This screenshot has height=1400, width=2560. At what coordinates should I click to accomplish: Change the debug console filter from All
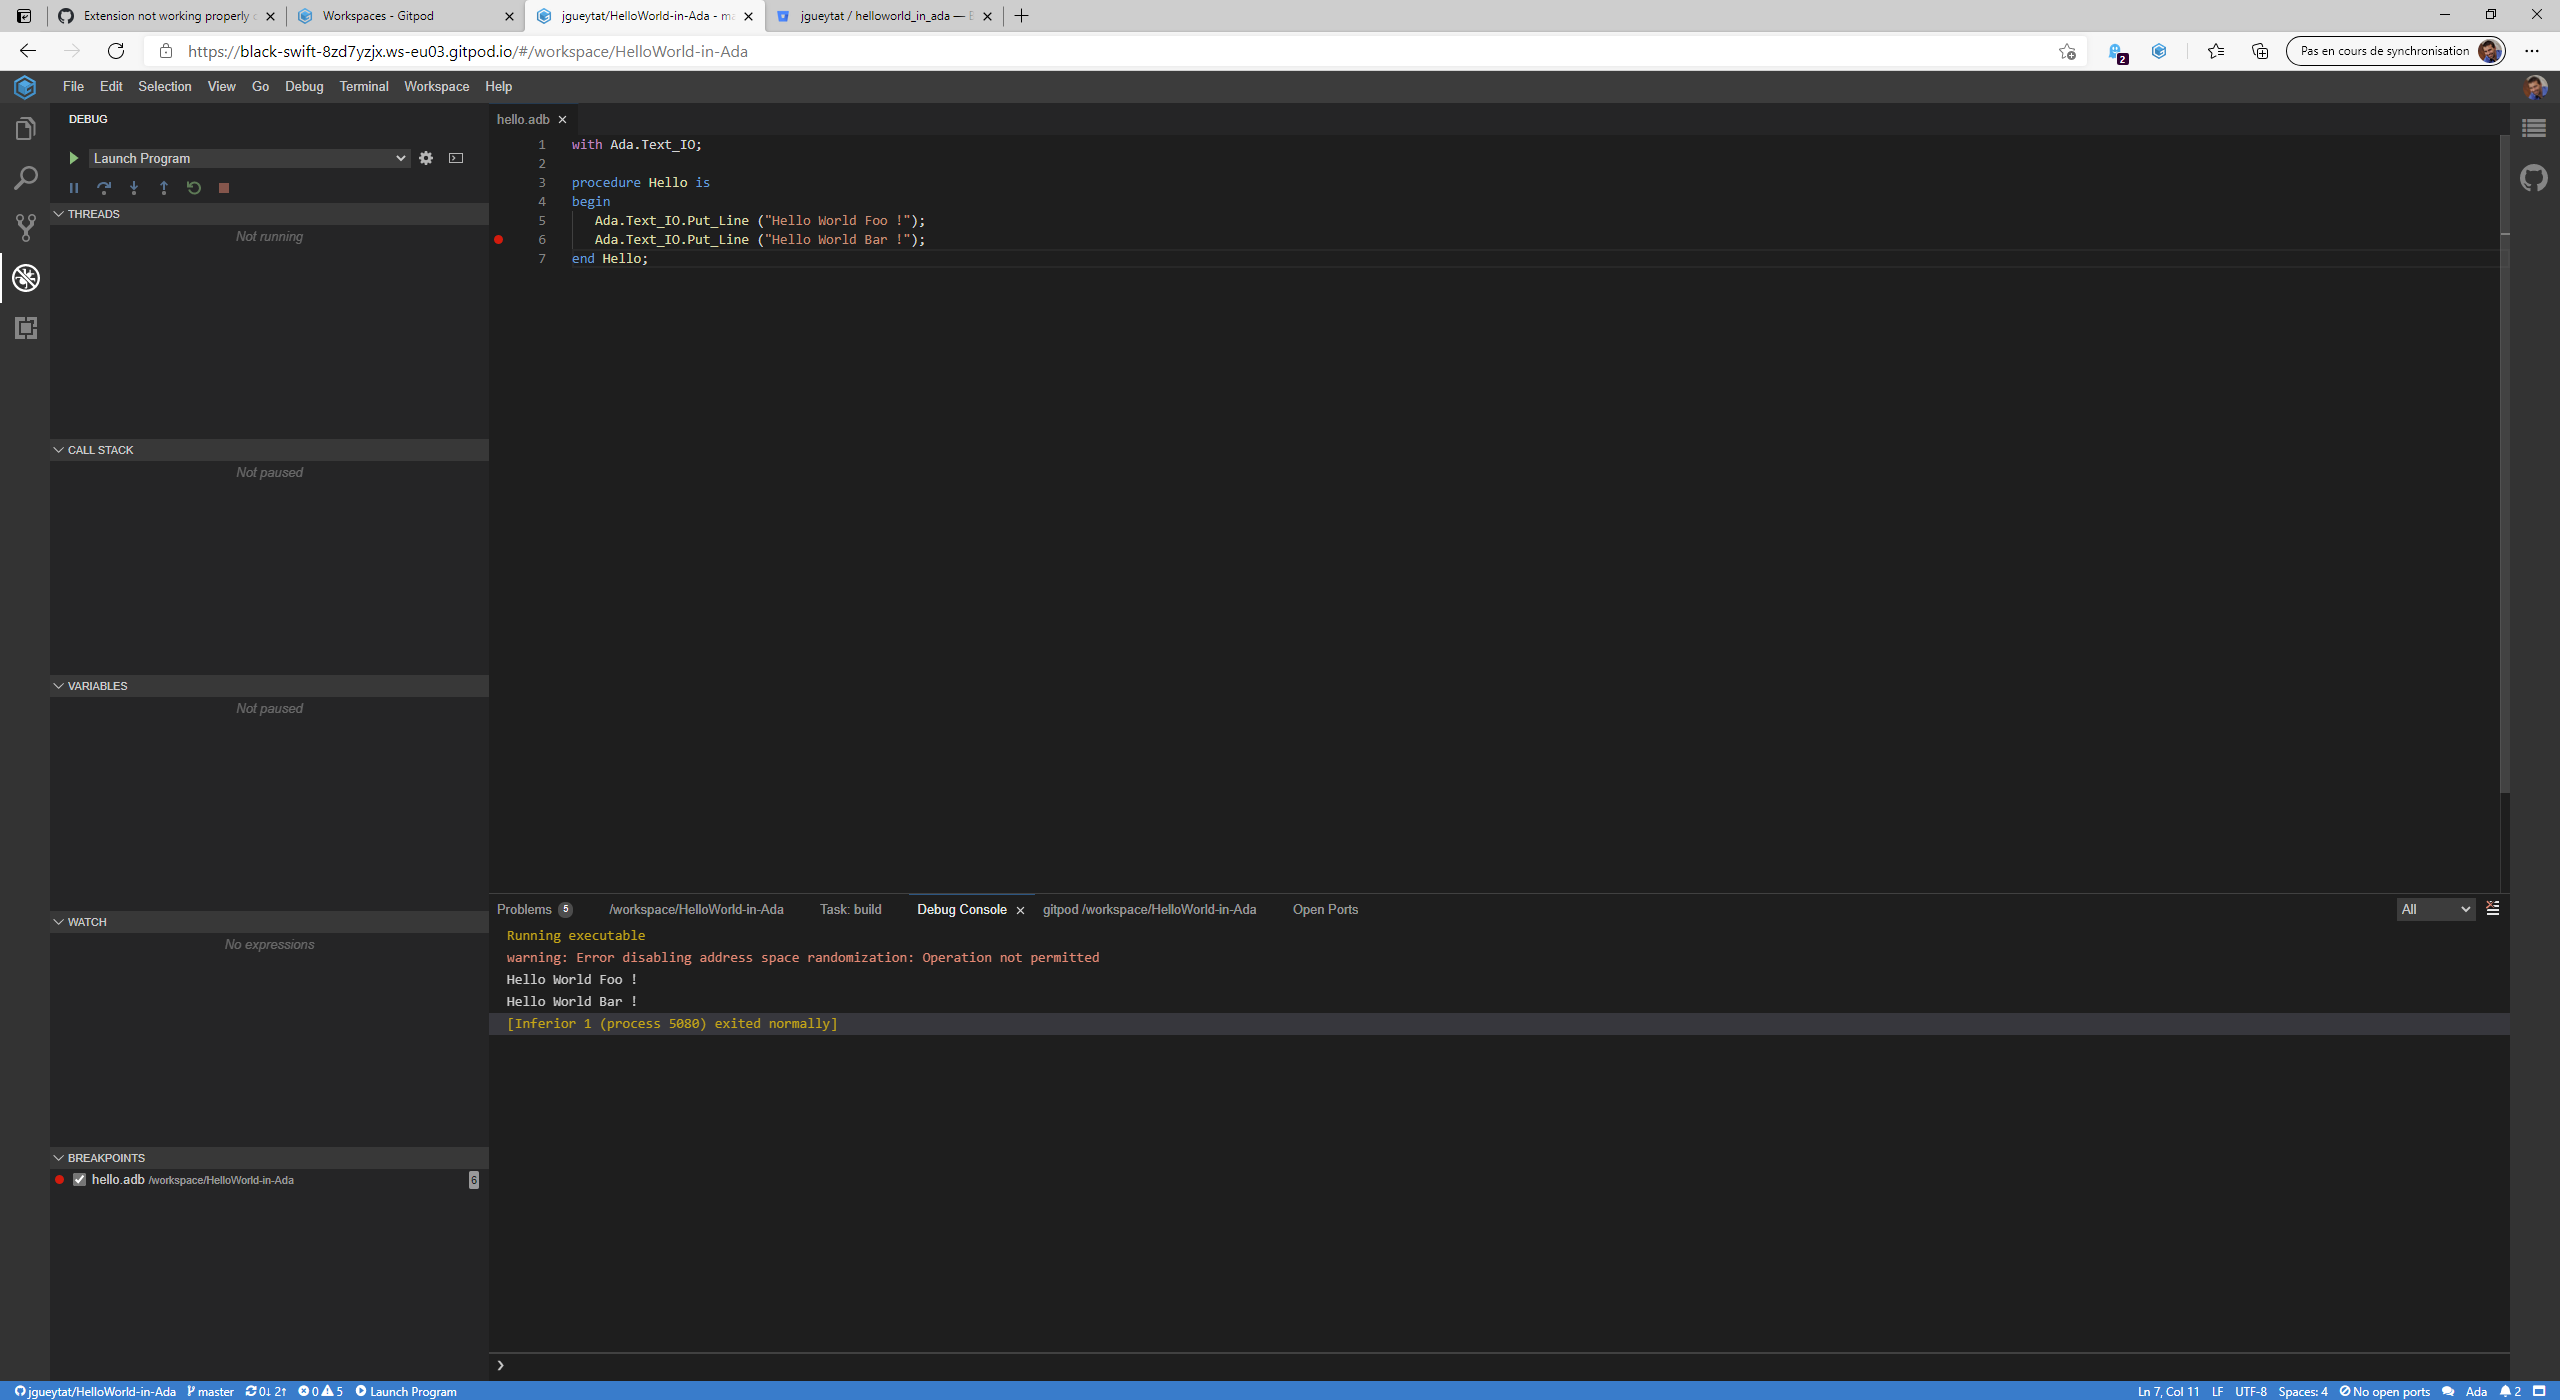pyautogui.click(x=2434, y=909)
